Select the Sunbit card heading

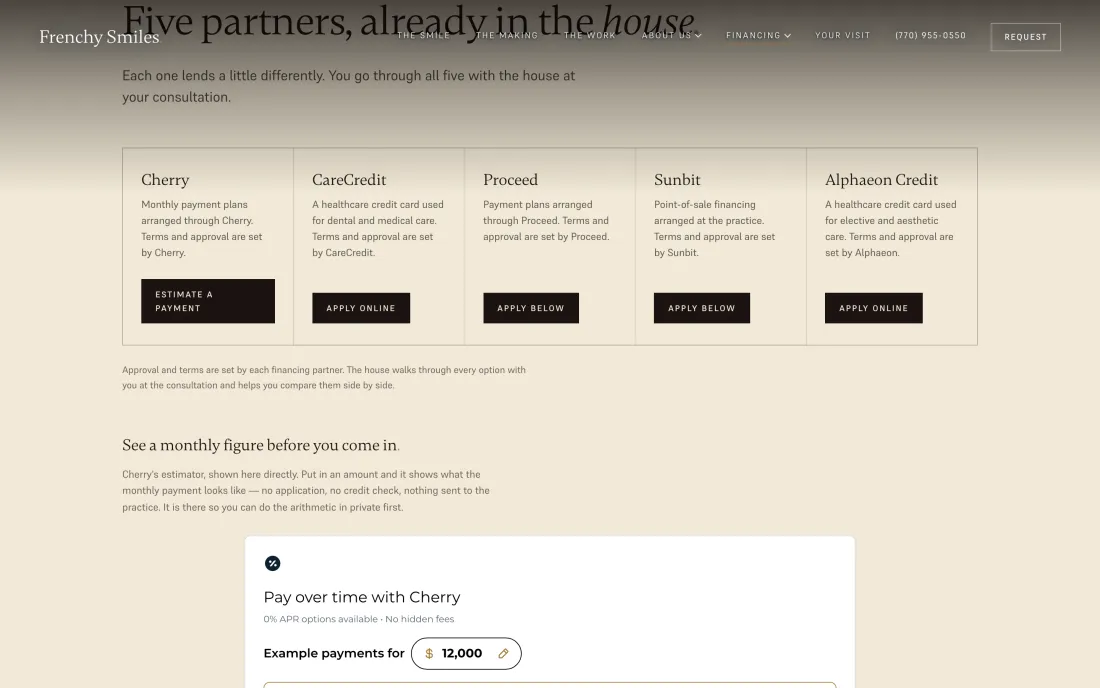(x=677, y=180)
